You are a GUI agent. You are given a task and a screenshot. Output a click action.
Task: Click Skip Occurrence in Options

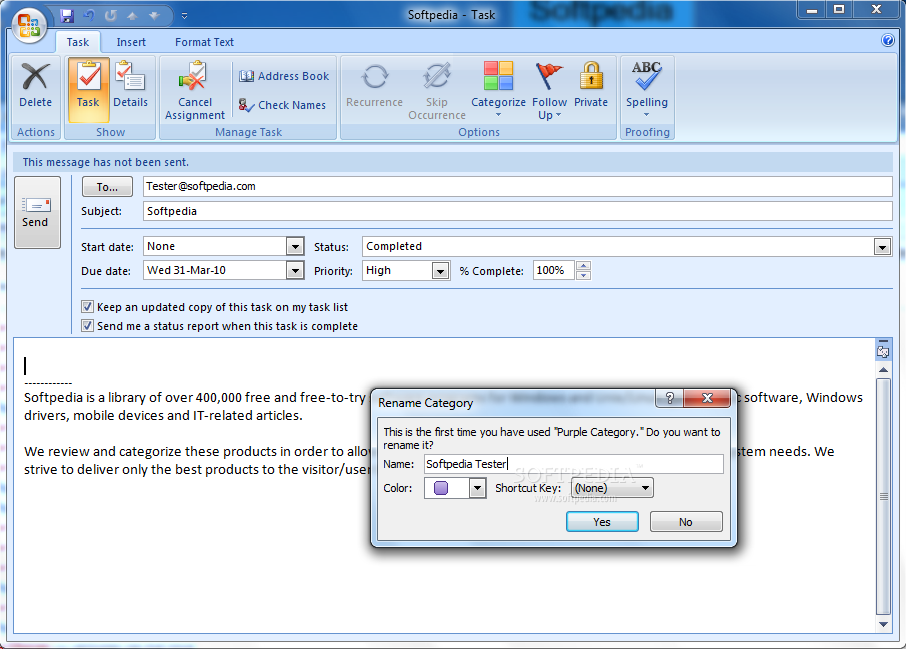[437, 91]
